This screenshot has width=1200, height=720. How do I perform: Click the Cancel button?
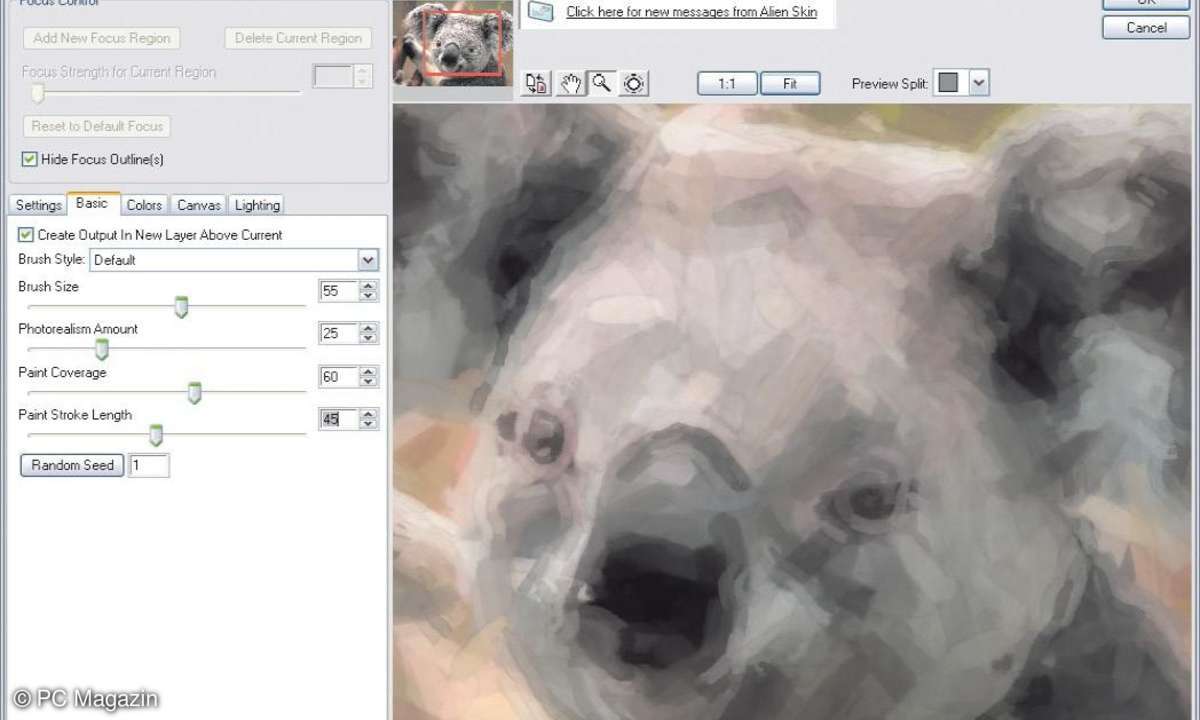tap(1146, 28)
